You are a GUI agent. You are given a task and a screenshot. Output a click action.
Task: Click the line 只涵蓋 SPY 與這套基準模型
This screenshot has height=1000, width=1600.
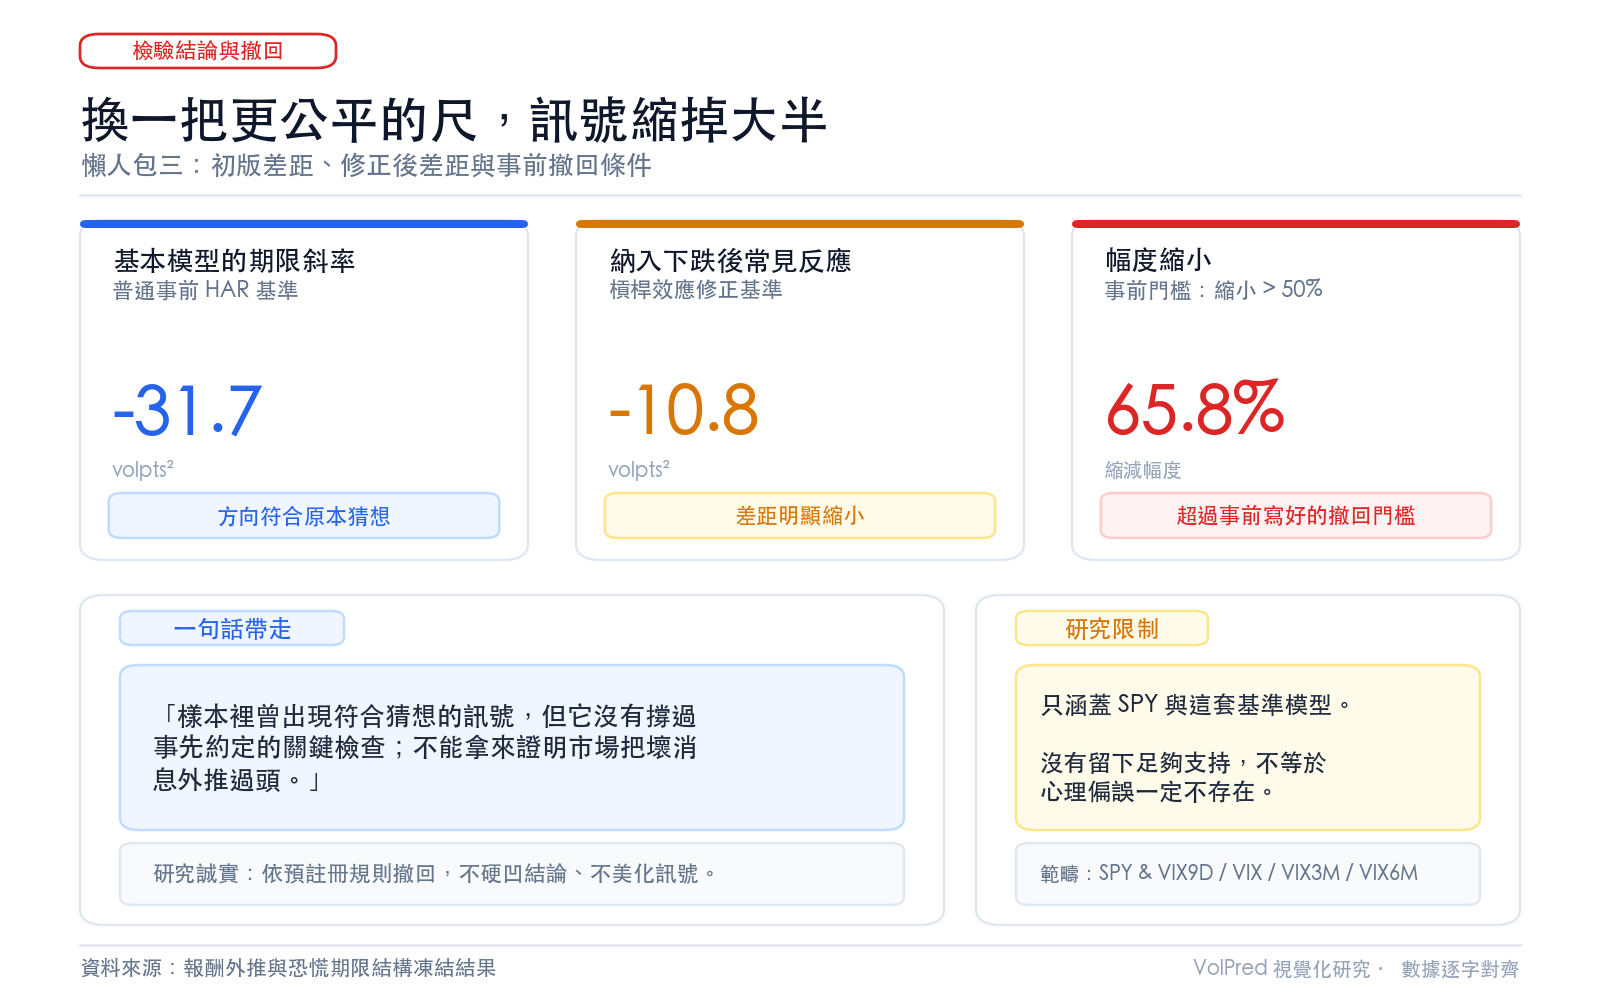pyautogui.click(x=1196, y=705)
